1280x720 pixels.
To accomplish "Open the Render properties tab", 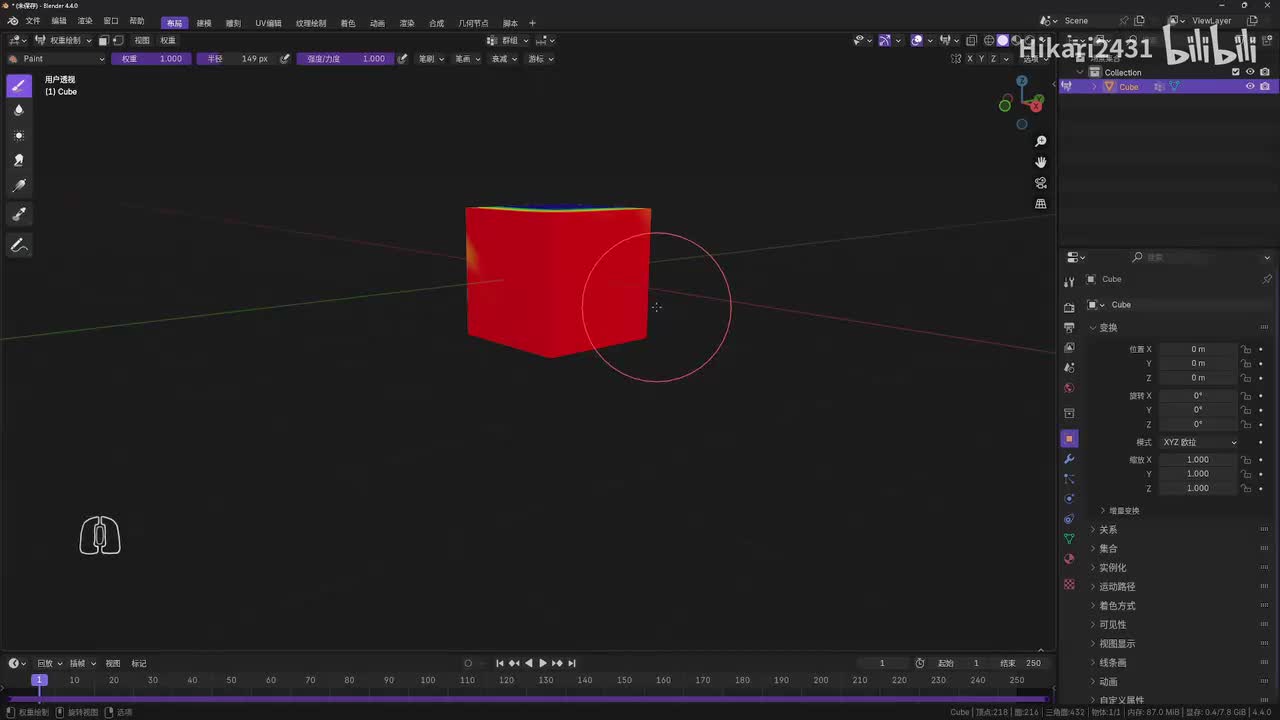I will [1069, 308].
